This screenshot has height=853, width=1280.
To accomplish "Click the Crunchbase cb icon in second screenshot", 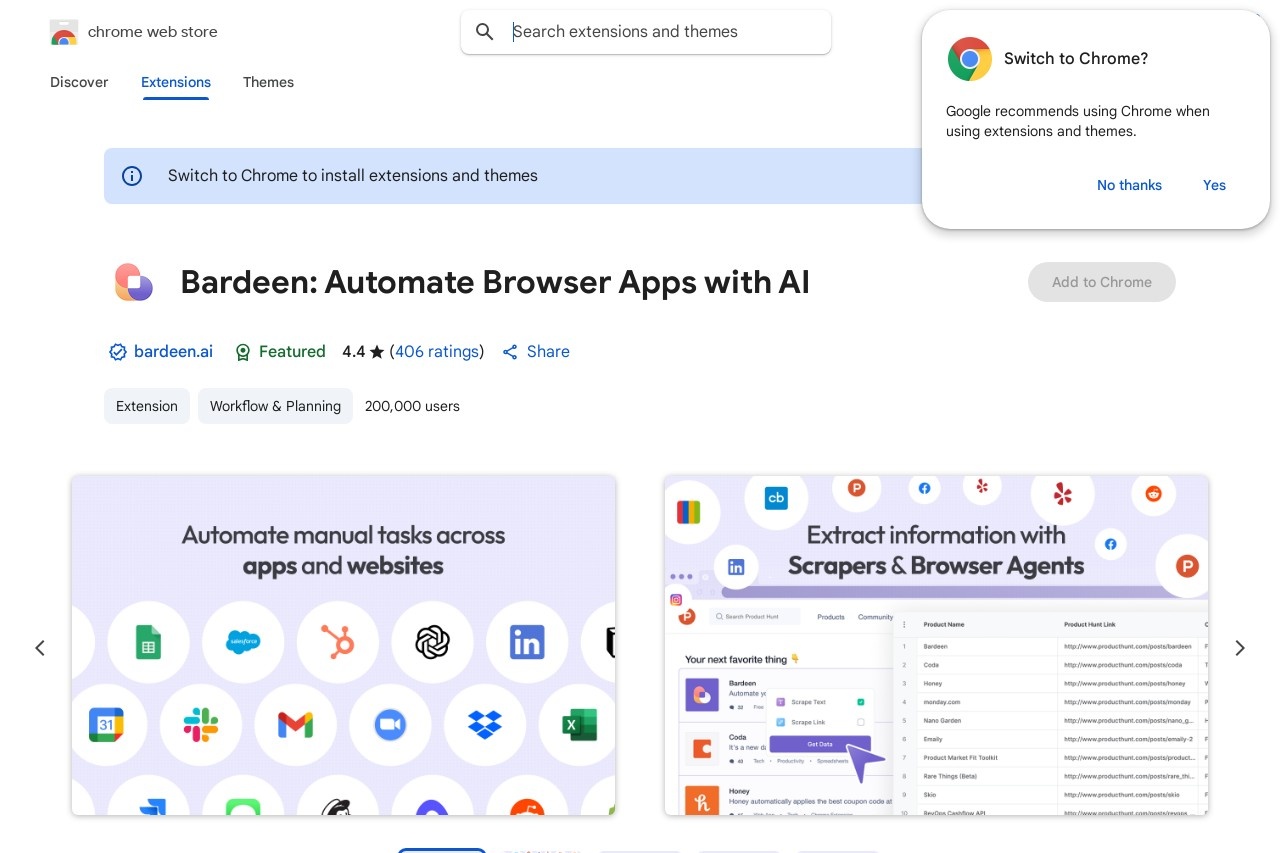I will (x=776, y=498).
